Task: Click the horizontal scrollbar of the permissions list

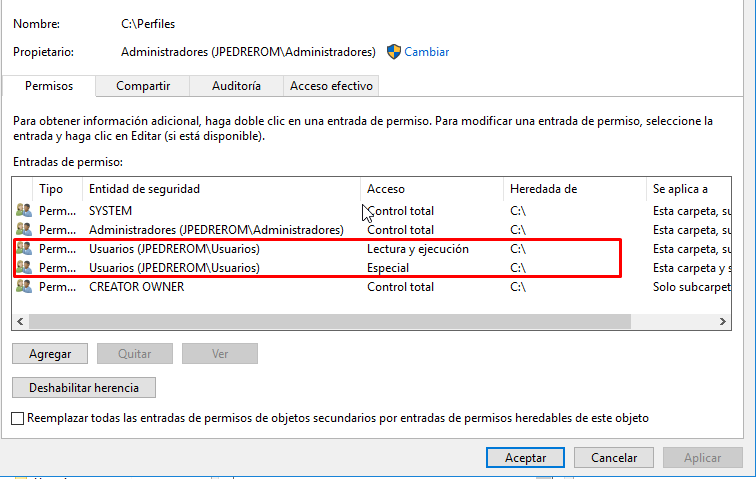Action: [330, 321]
